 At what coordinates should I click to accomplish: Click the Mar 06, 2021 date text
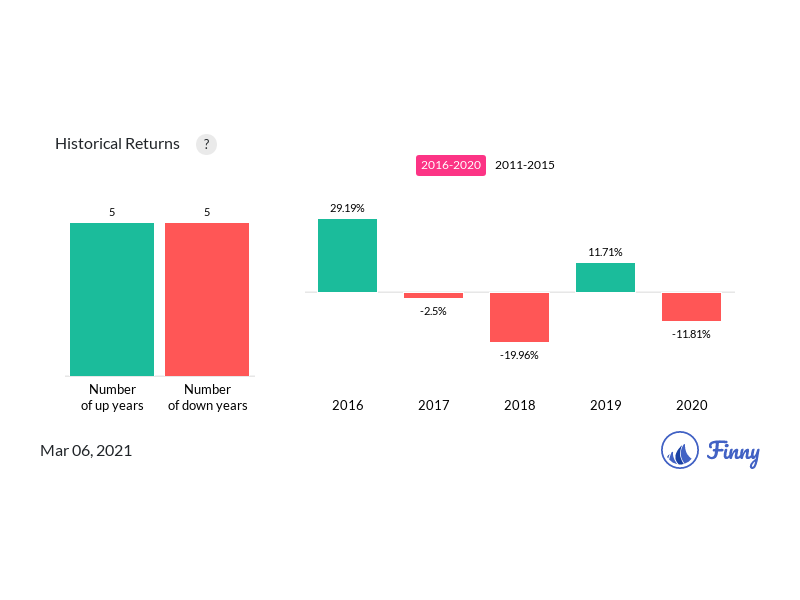[x=86, y=451]
